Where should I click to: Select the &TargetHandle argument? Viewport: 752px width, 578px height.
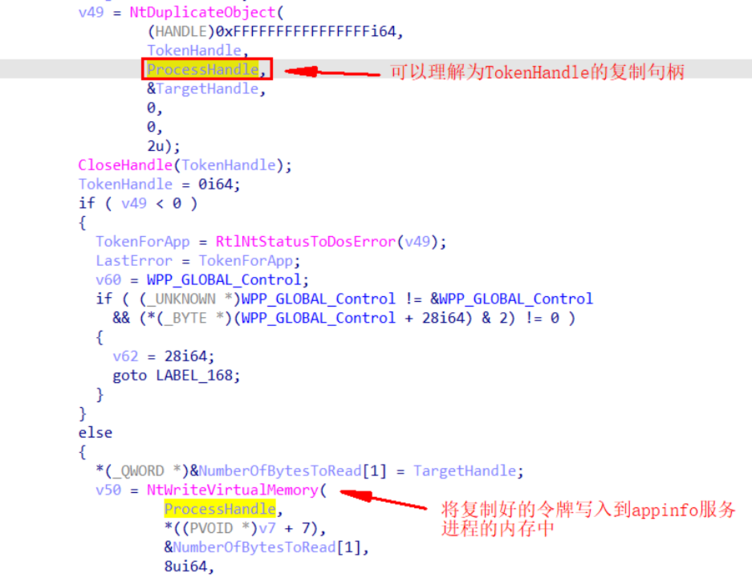click(203, 89)
